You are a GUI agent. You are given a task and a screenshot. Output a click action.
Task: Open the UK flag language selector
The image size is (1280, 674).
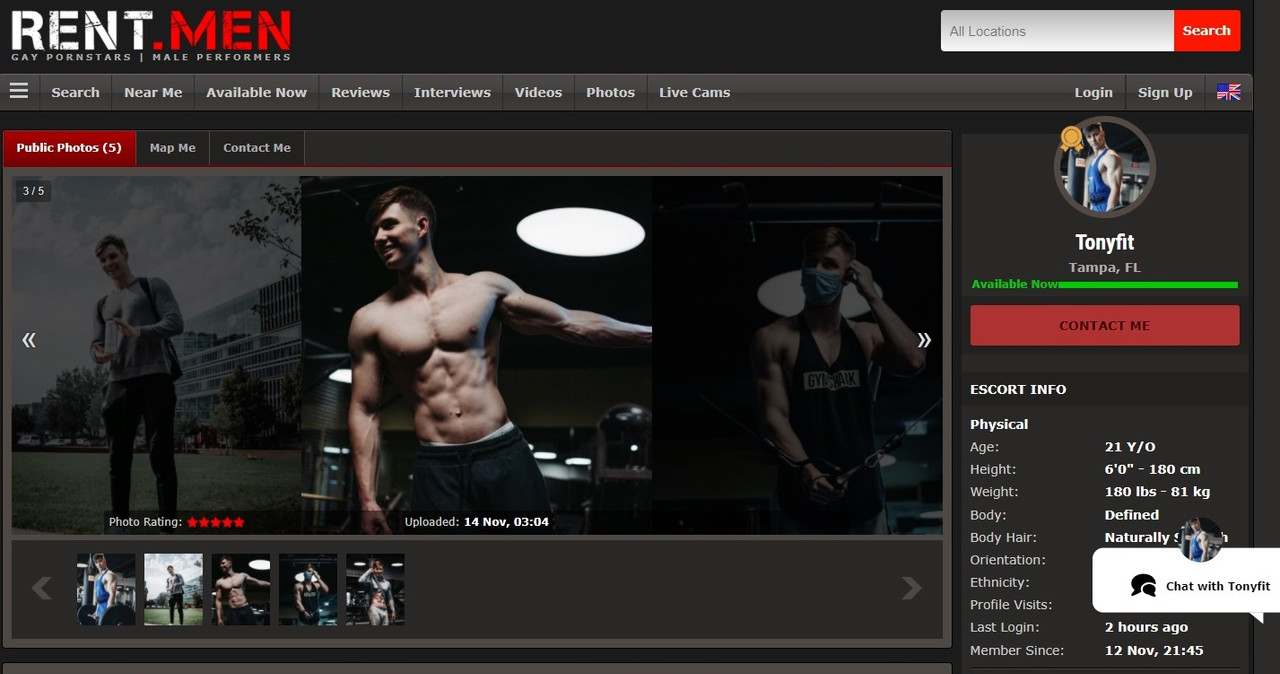click(x=1228, y=92)
